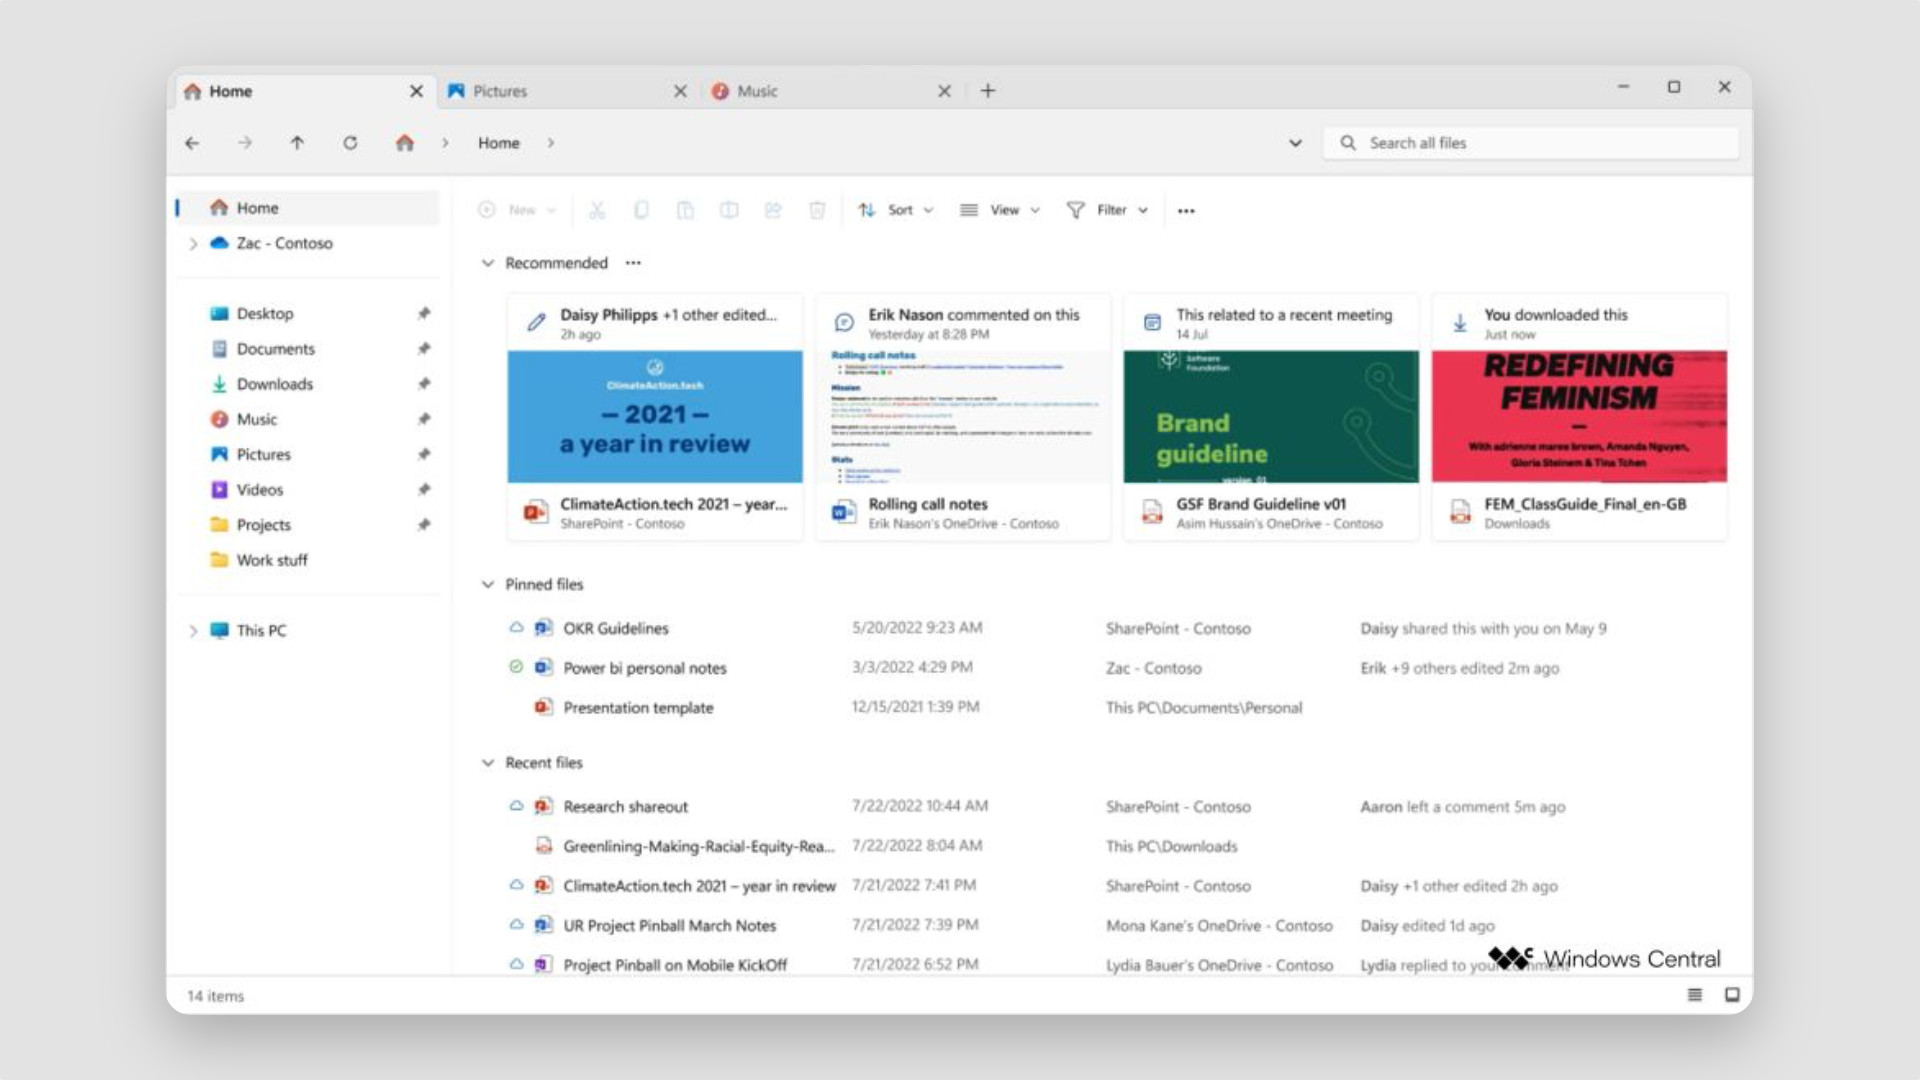1920x1080 pixels.
Task: Click the 14 items status bar text
Action: pyautogui.click(x=215, y=996)
